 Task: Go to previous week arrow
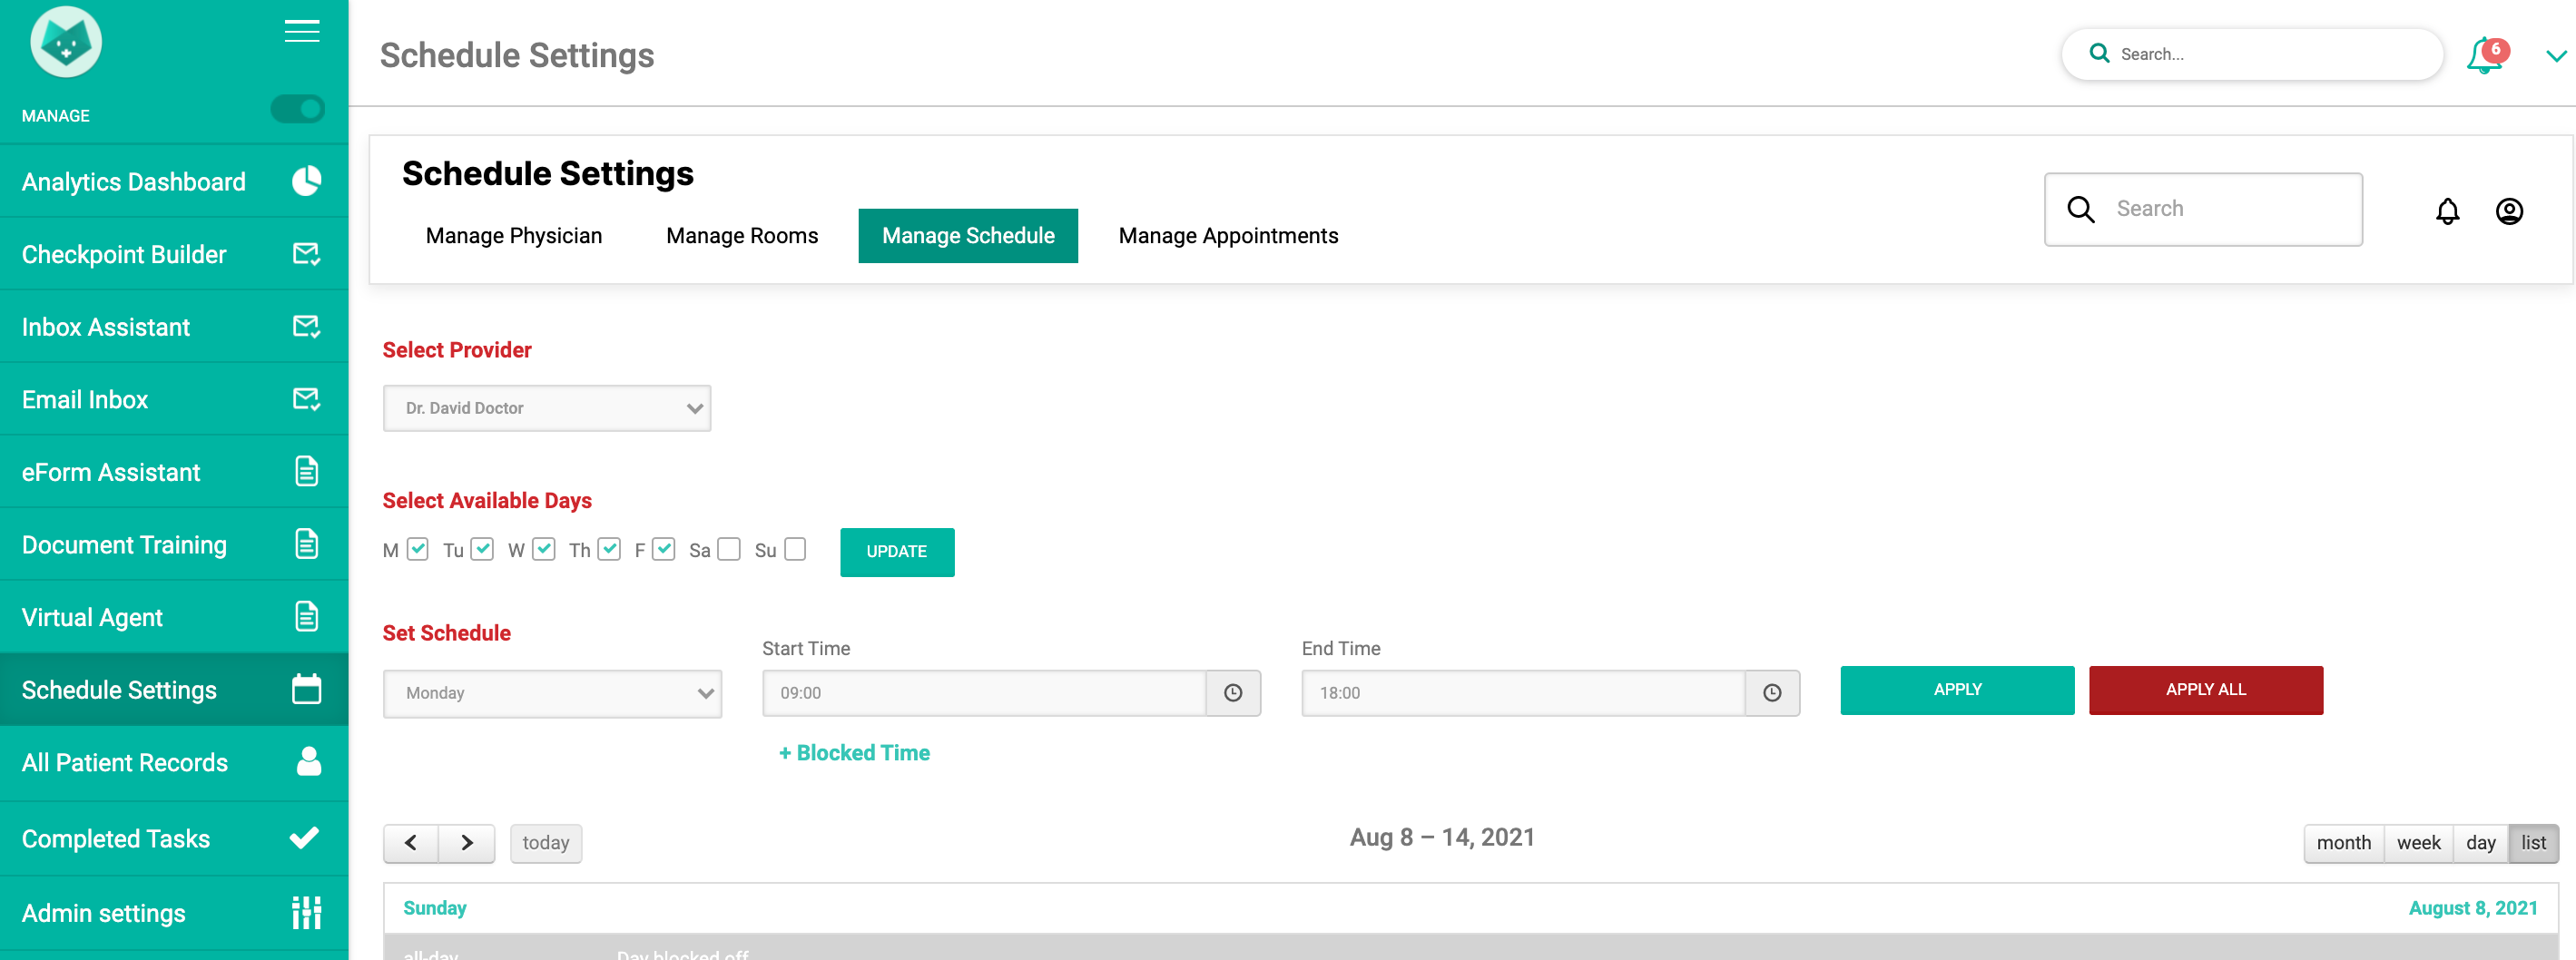411,843
